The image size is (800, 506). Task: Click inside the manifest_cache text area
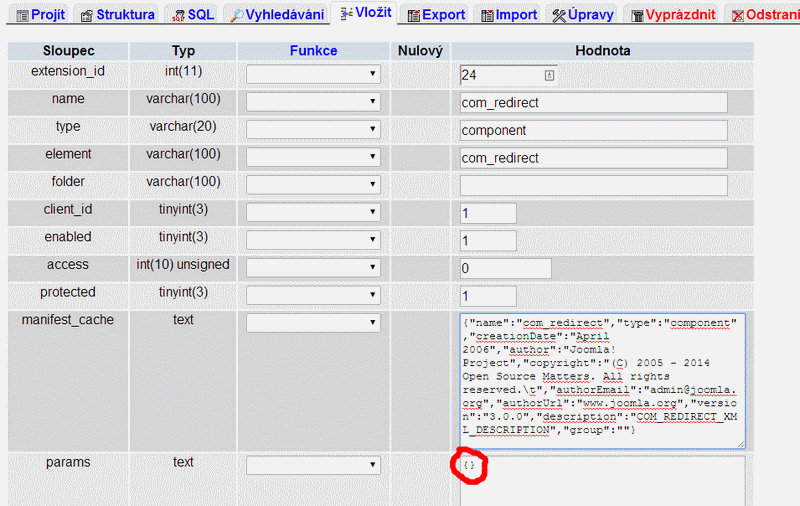(600, 380)
